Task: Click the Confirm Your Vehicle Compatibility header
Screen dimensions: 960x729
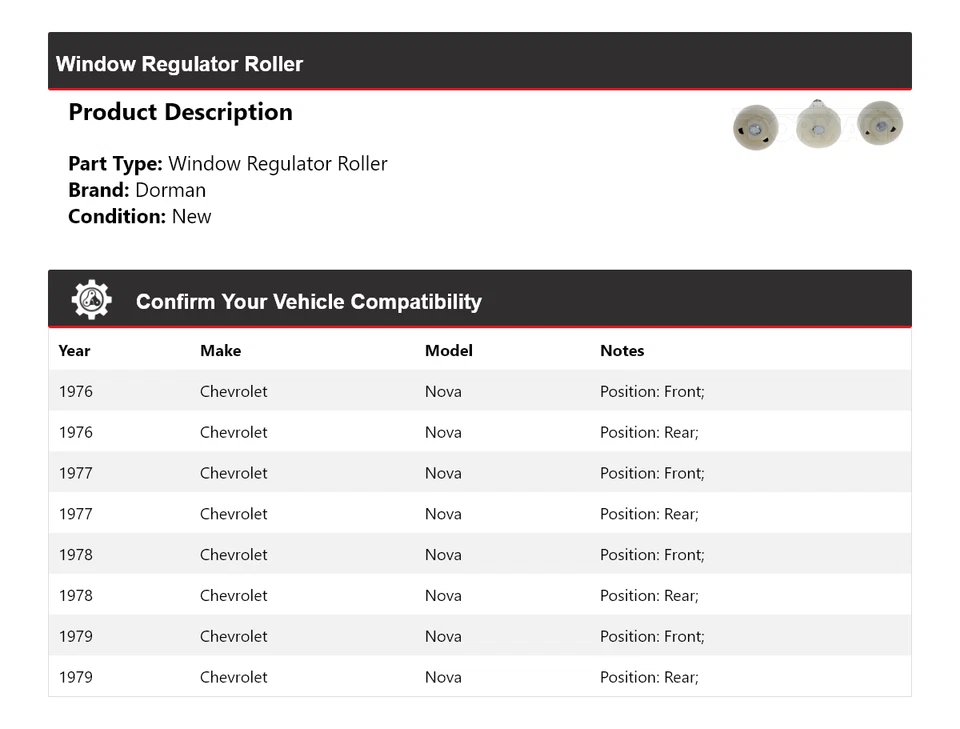Action: 308,301
